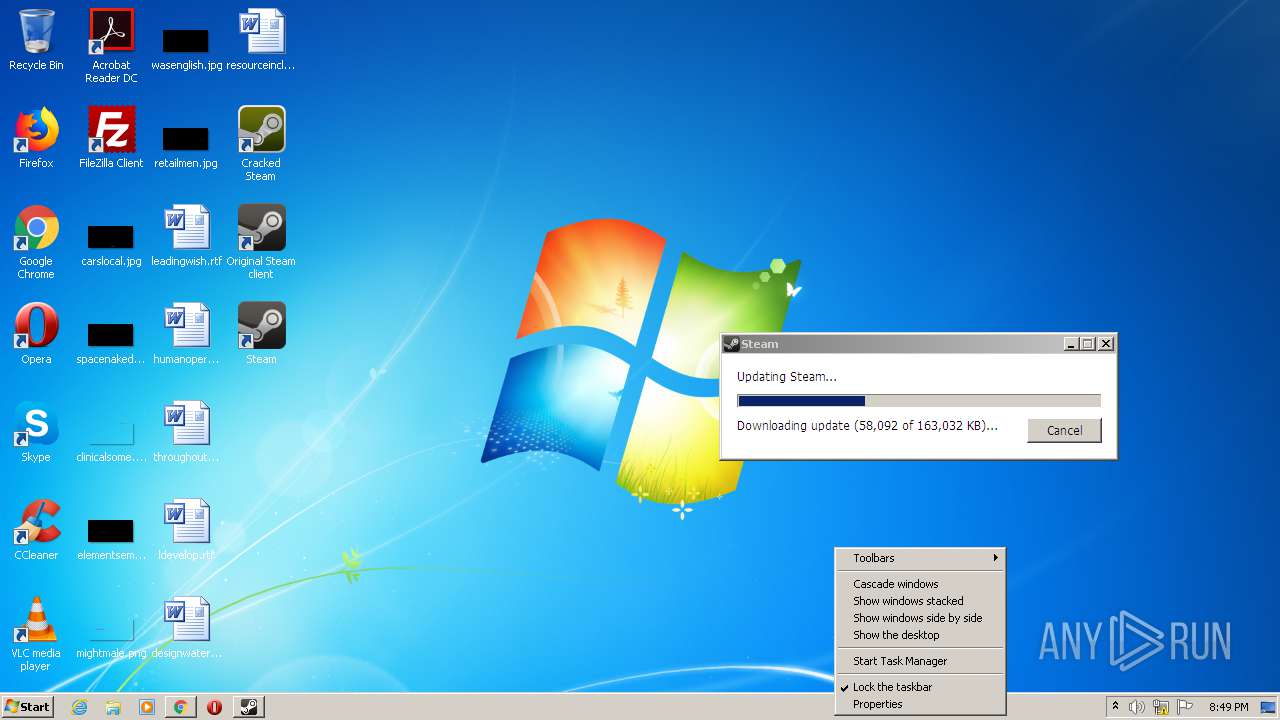Open Windows Media Player taskbar icon

[147, 707]
